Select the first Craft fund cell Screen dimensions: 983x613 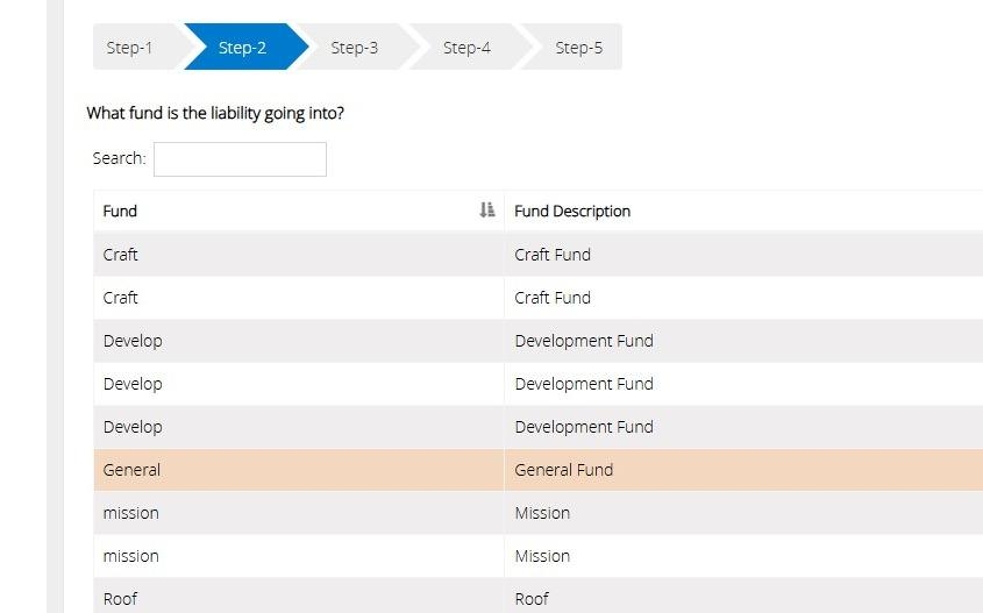point(121,254)
